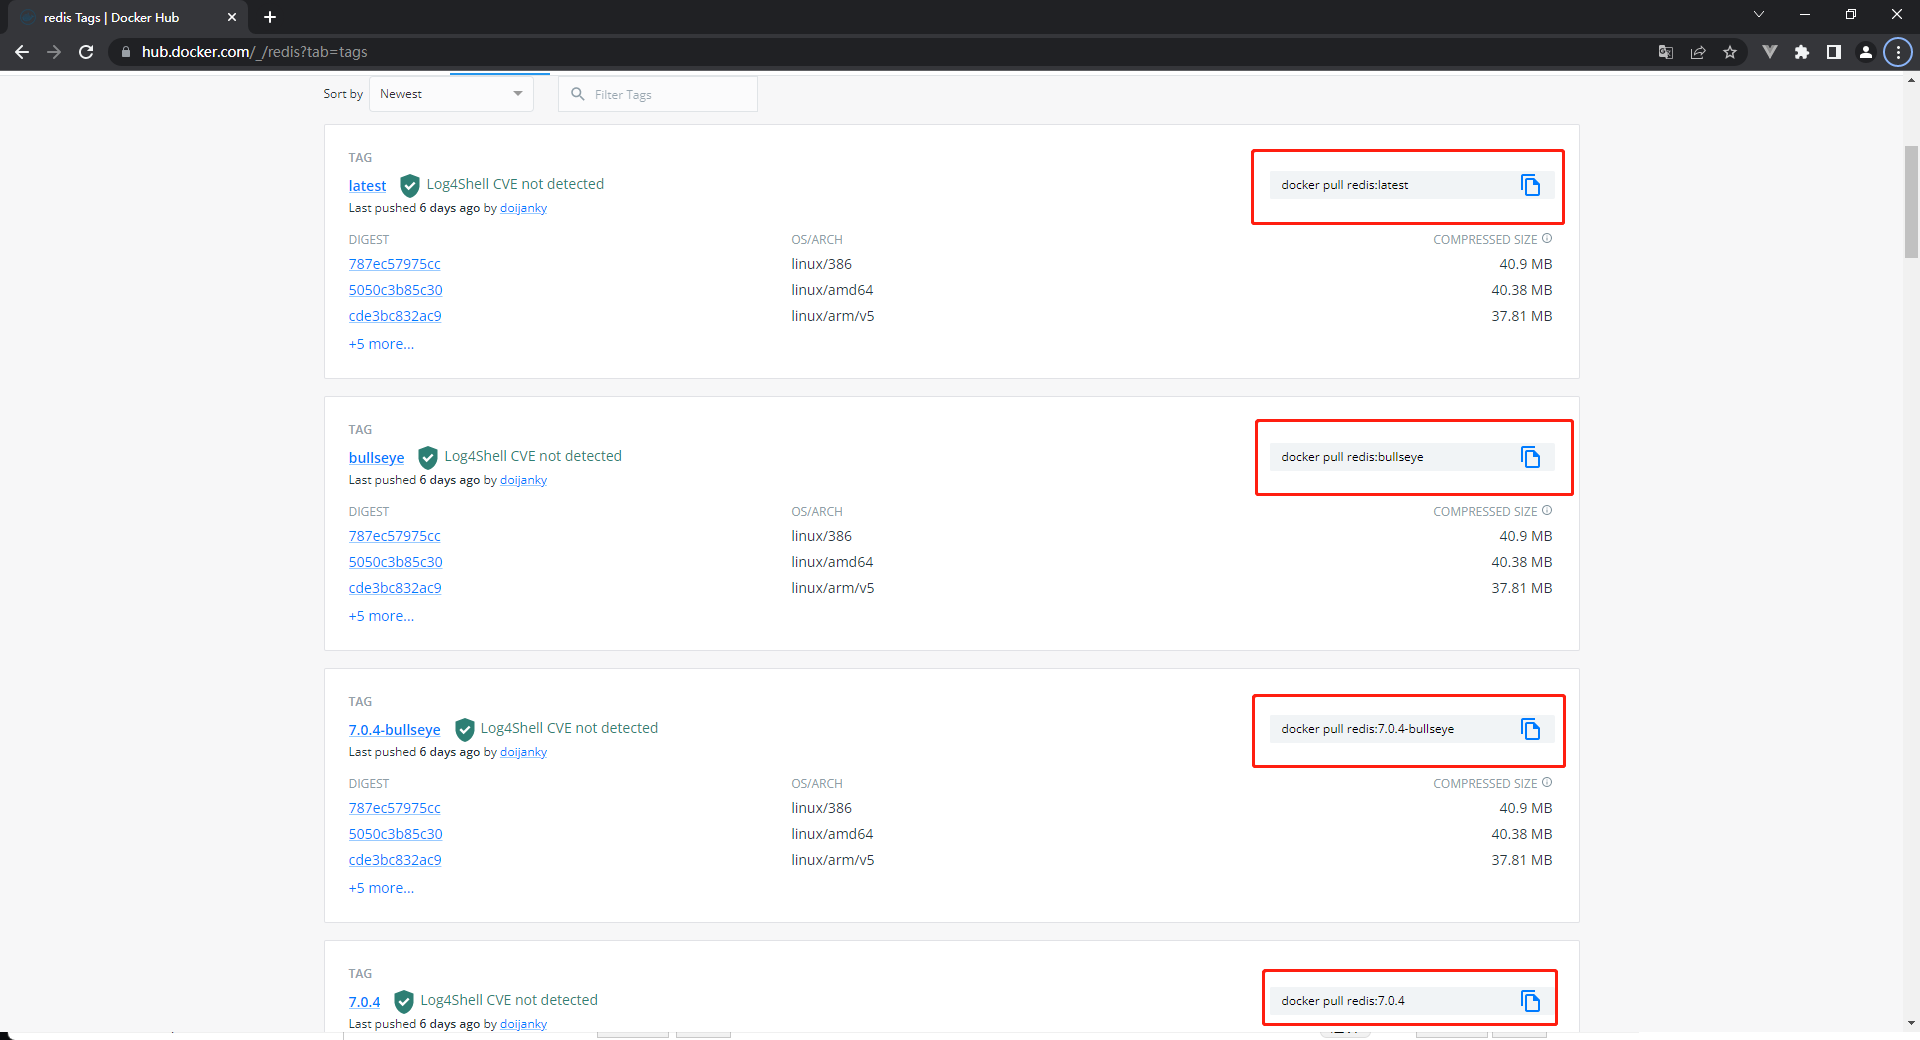Image resolution: width=1920 pixels, height=1040 pixels.
Task: Open digest 787ec57975cc under bullseye
Action: (x=394, y=536)
